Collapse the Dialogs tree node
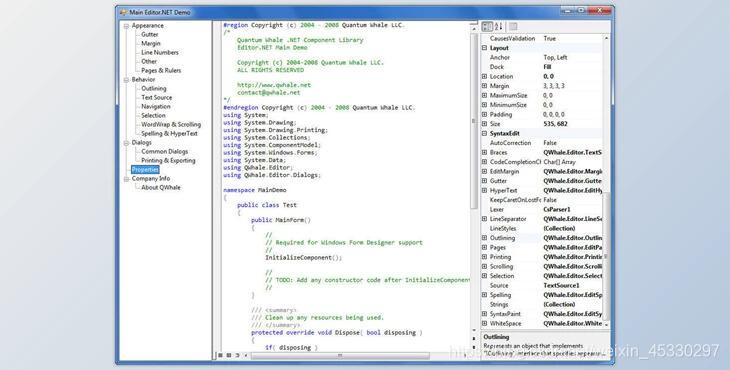This screenshot has width=730, height=370. pyautogui.click(x=126, y=143)
